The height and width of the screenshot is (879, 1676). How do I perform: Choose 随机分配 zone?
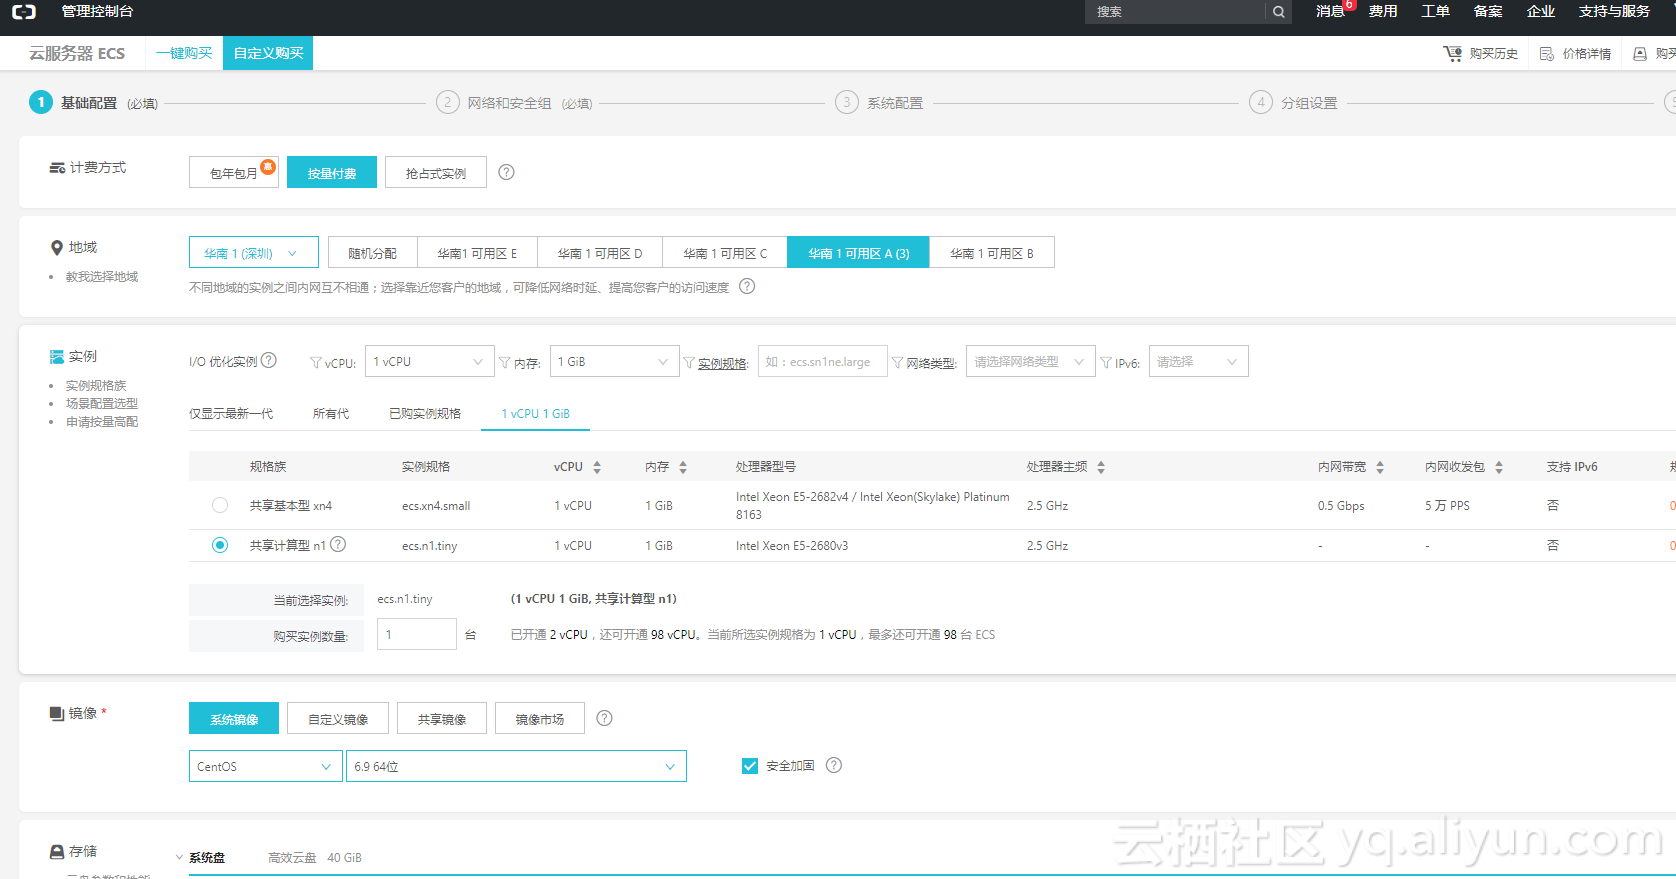click(372, 253)
